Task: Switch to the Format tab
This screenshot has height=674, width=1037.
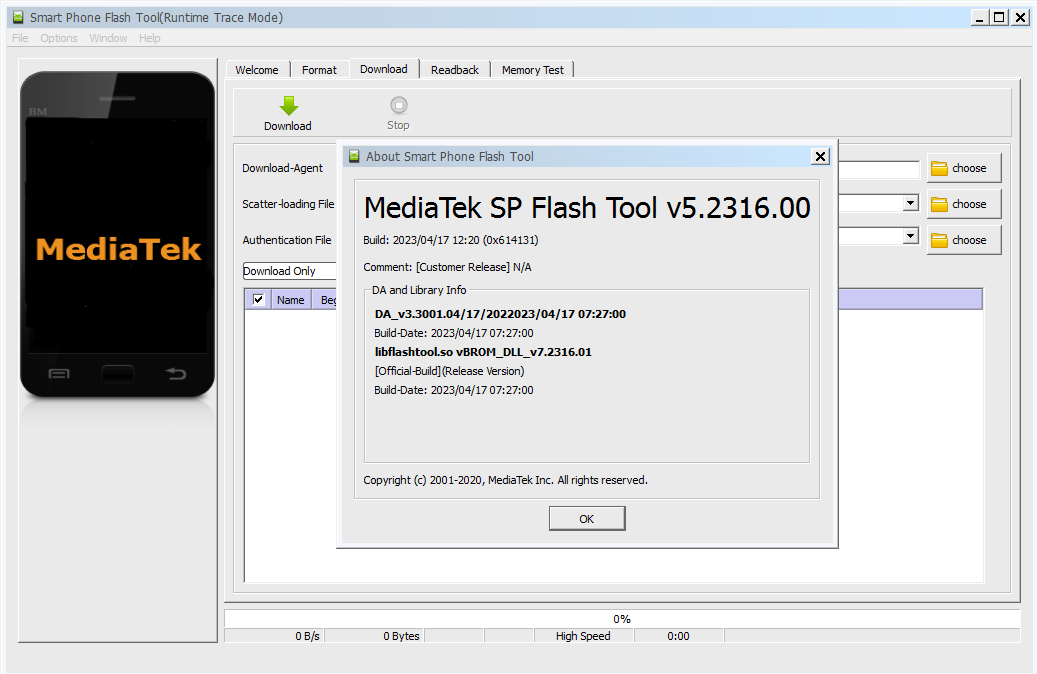Action: (x=319, y=69)
